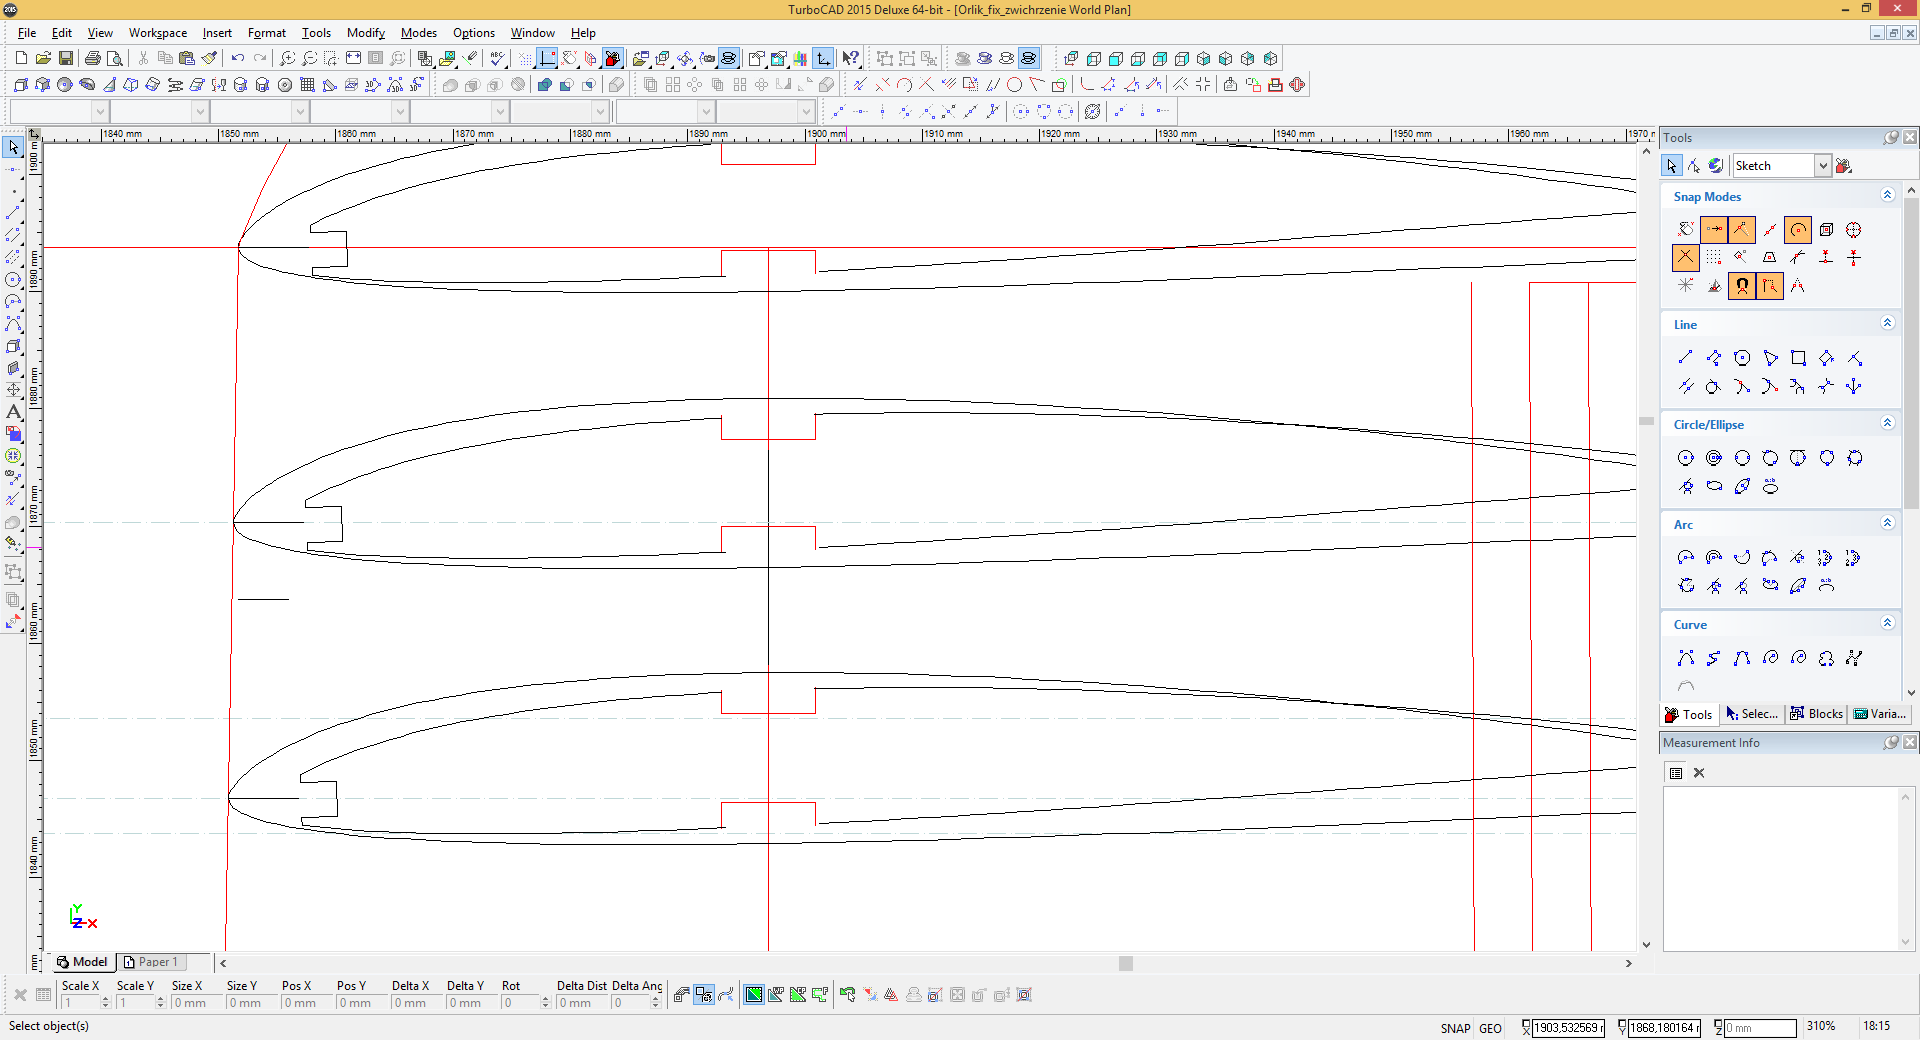Collapse the Snap Modes section
Screen dimensions: 1920x1040
pos(1887,196)
